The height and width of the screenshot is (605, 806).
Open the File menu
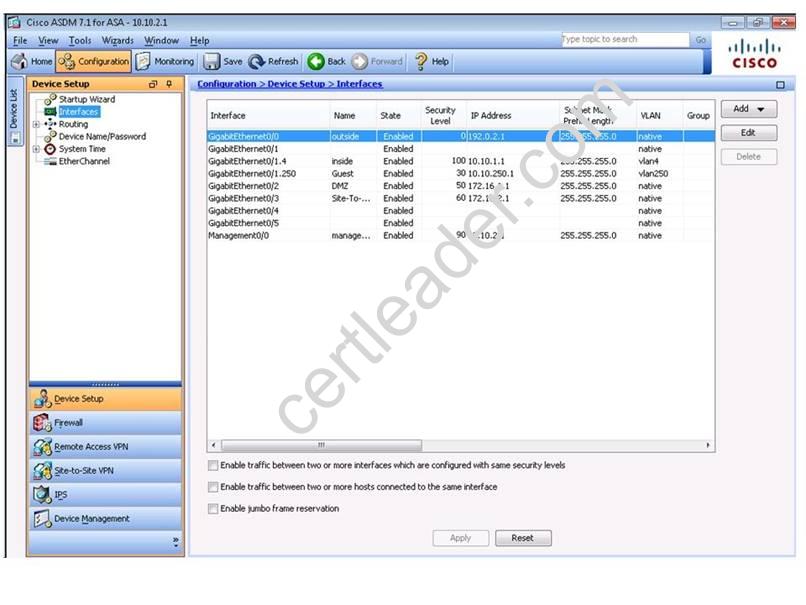click(x=21, y=41)
